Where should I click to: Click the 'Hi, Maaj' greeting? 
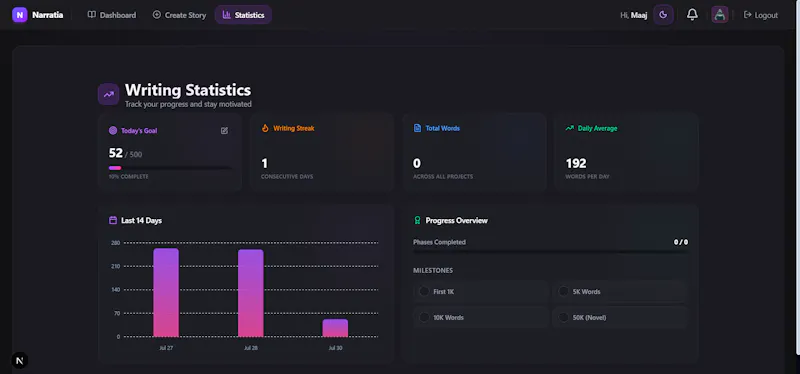(634, 15)
